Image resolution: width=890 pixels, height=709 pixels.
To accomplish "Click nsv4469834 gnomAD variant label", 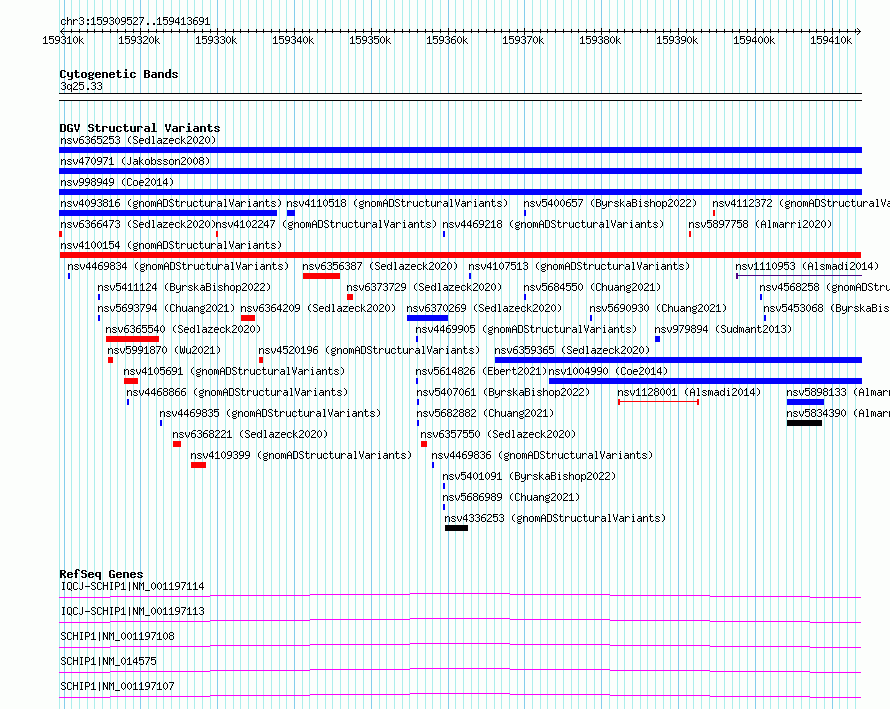I will 178,266.
